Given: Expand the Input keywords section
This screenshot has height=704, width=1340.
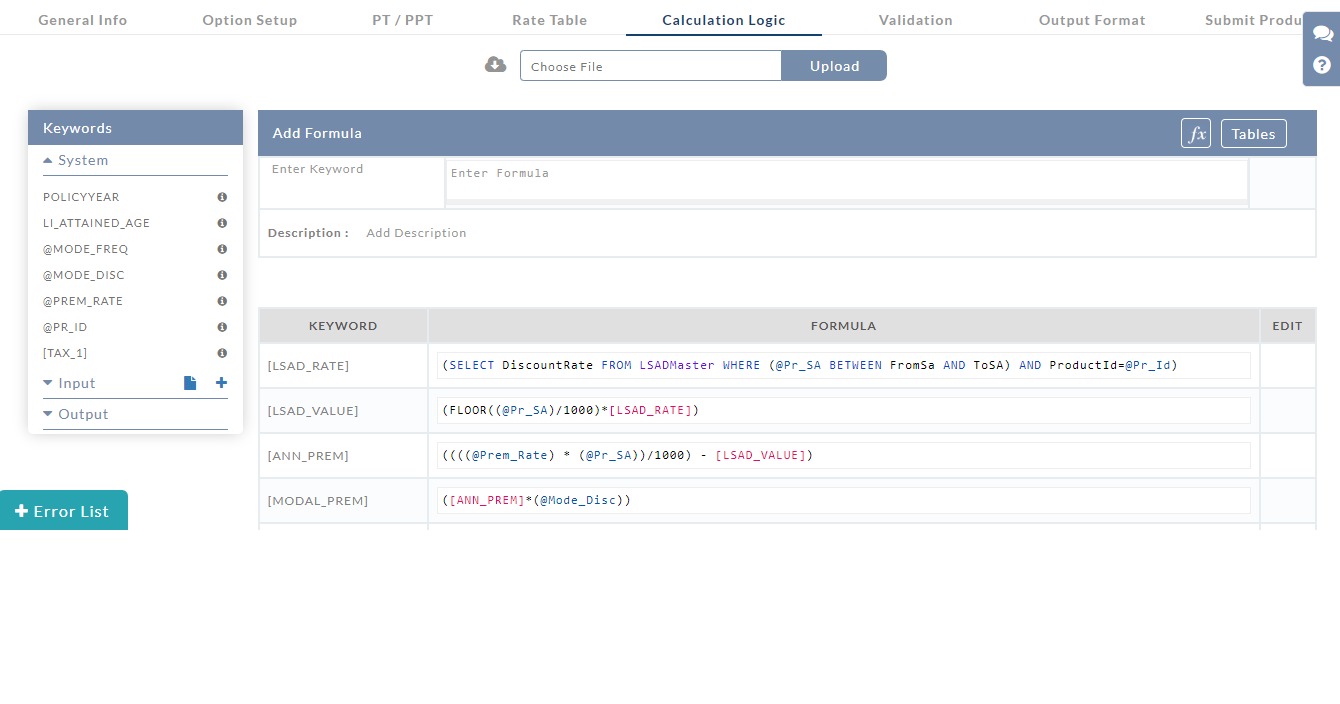Looking at the screenshot, I should [x=70, y=384].
